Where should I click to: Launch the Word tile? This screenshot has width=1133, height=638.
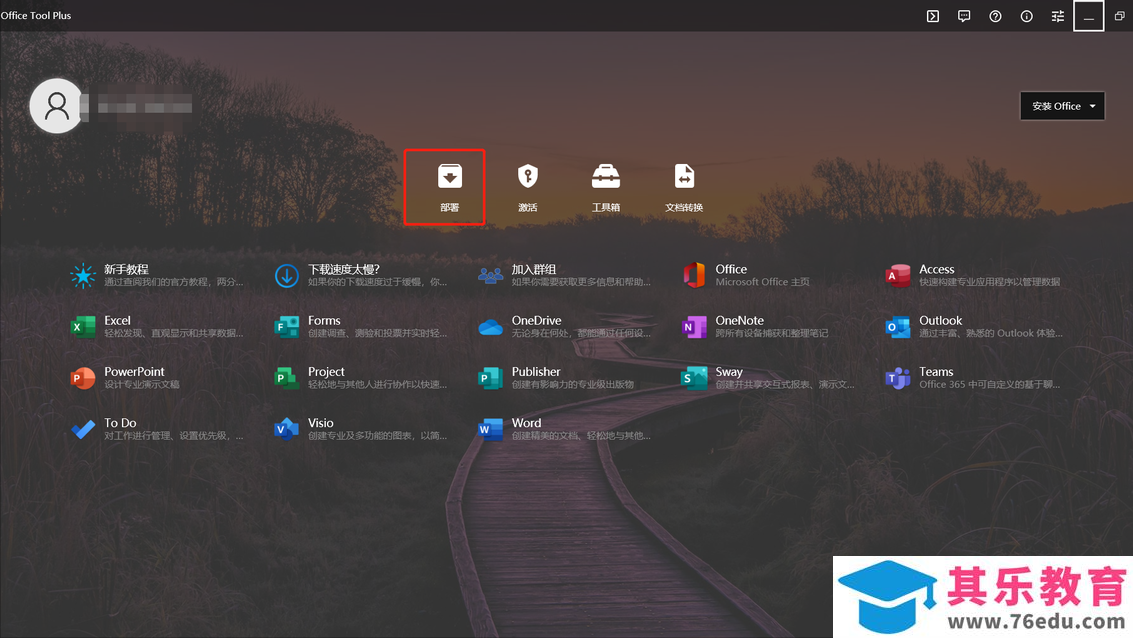point(564,429)
